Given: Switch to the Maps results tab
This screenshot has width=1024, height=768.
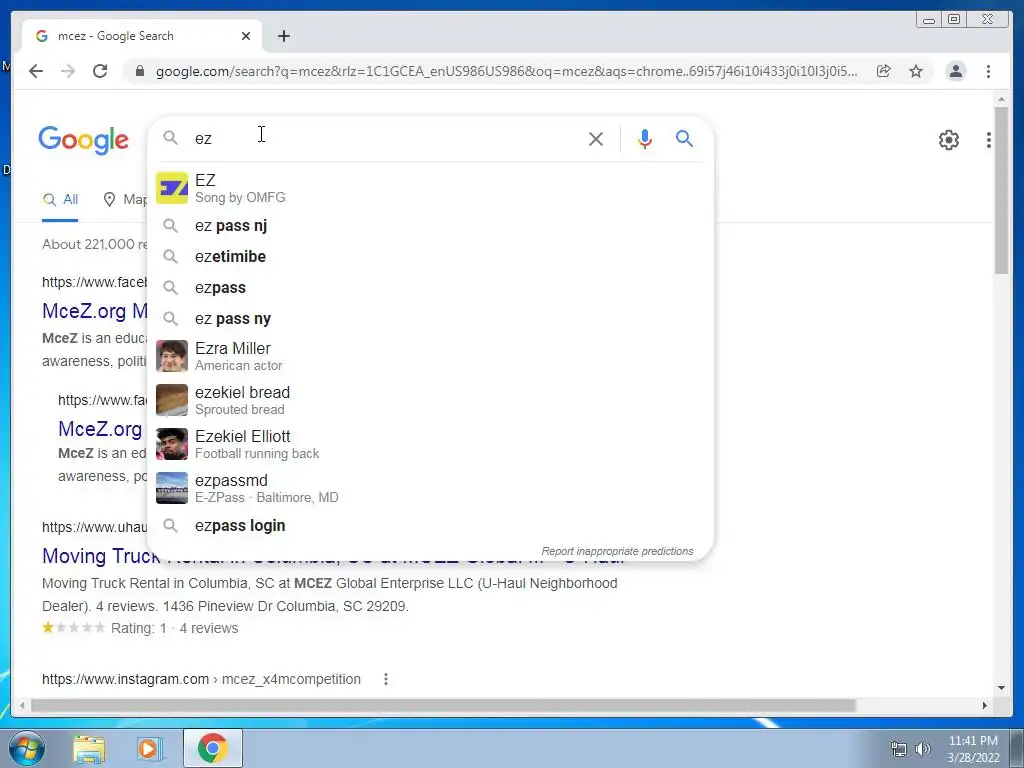Looking at the screenshot, I should point(125,200).
